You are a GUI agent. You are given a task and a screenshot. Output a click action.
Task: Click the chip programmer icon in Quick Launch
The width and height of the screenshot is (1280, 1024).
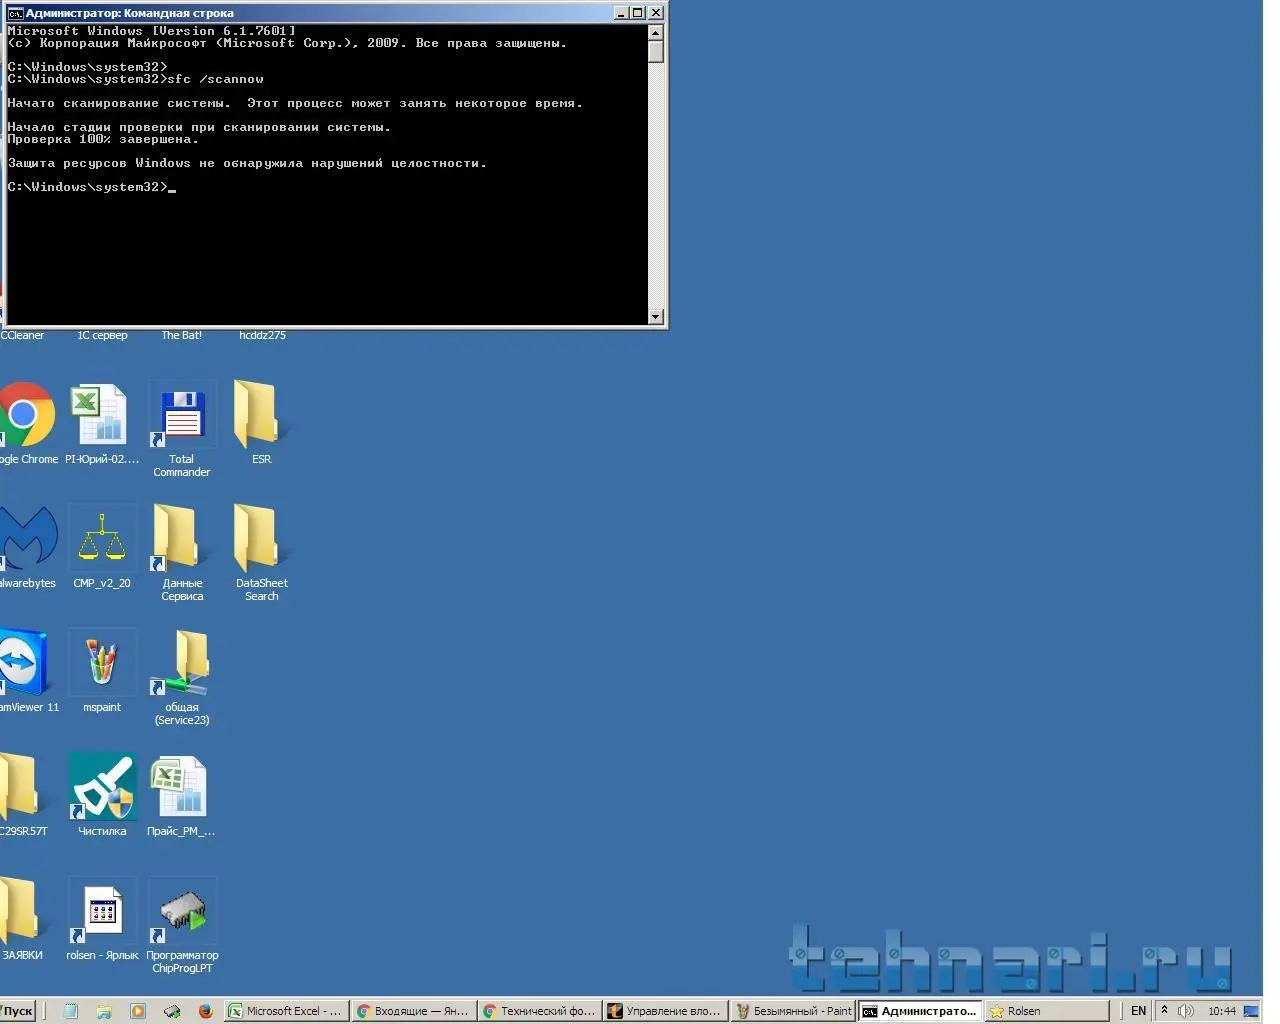[x=172, y=1011]
